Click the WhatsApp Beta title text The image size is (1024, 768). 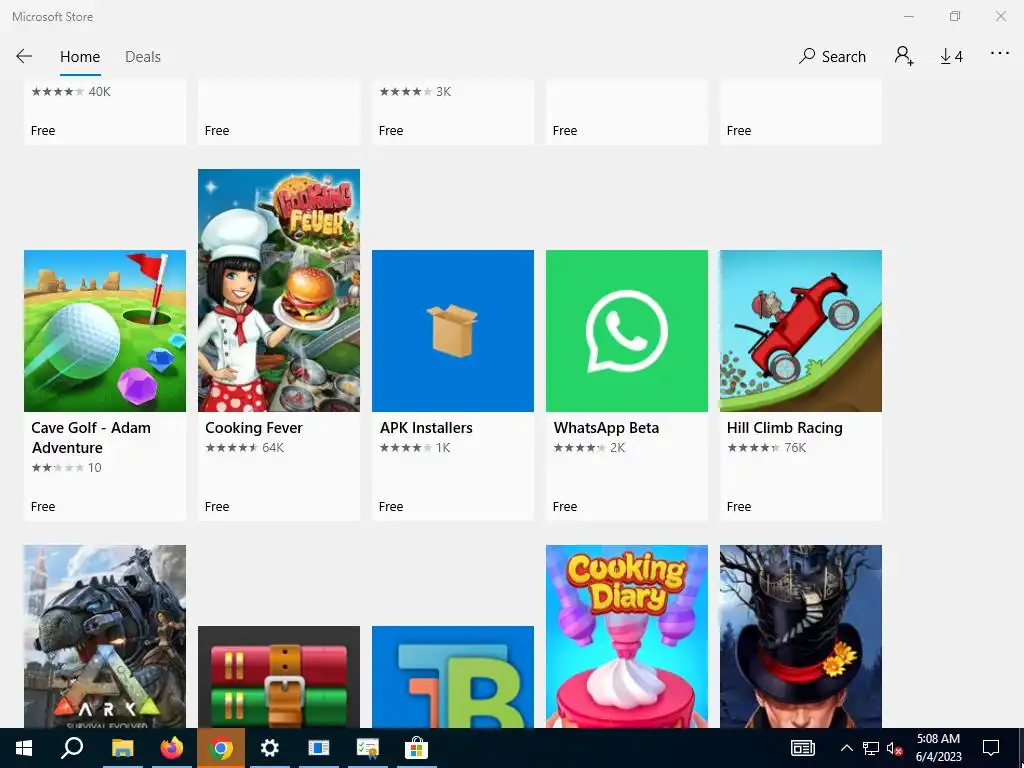tap(607, 428)
